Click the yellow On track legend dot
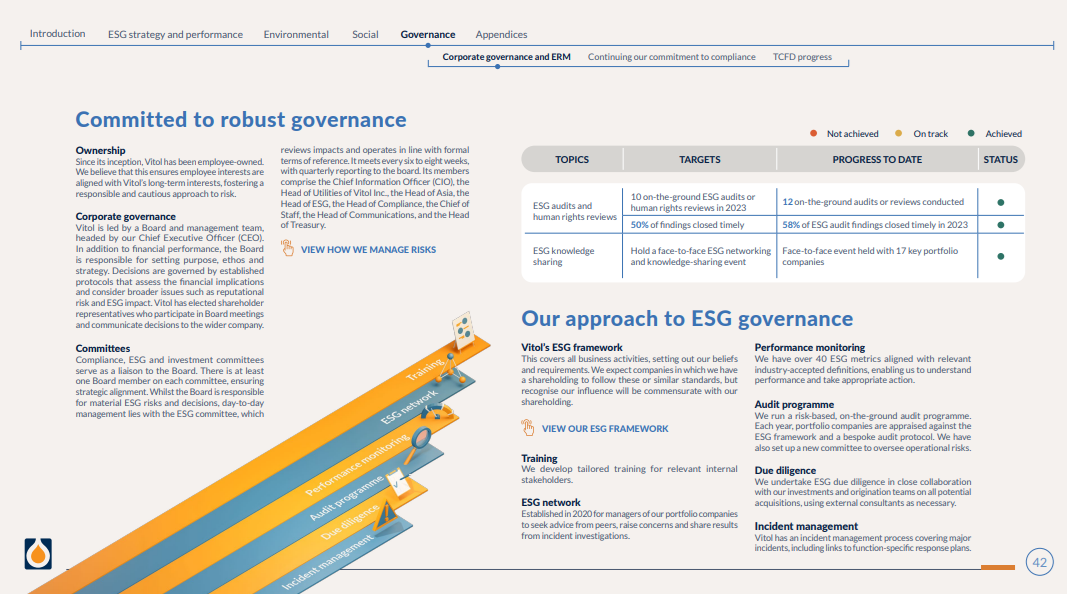1067x594 pixels. click(x=898, y=133)
